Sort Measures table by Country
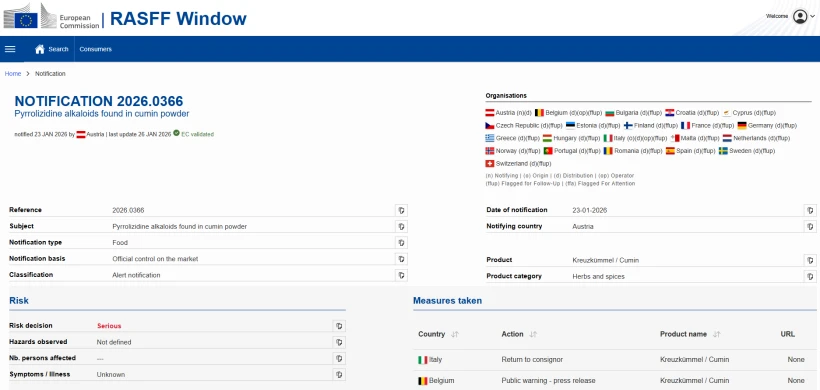The height and width of the screenshot is (390, 820). [x=454, y=334]
